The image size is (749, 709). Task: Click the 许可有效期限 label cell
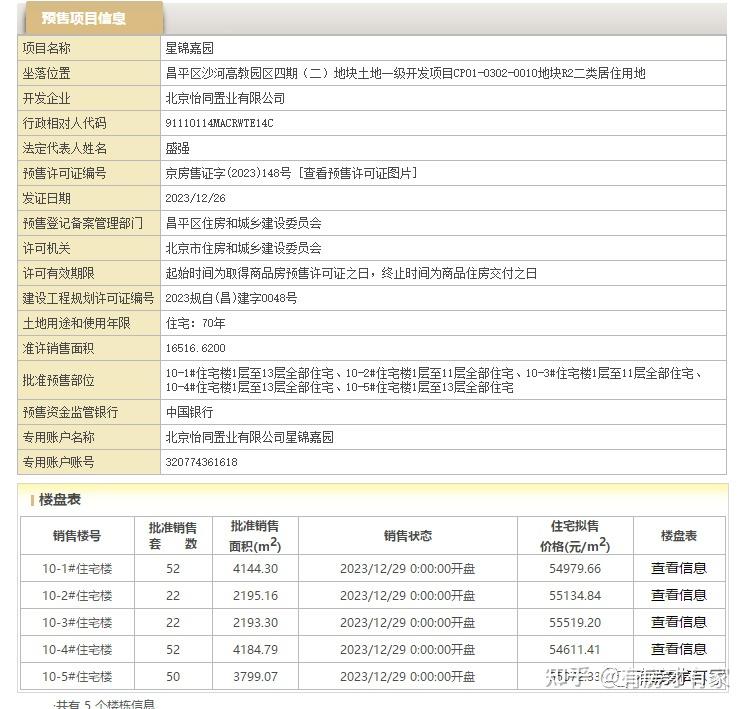point(89,273)
